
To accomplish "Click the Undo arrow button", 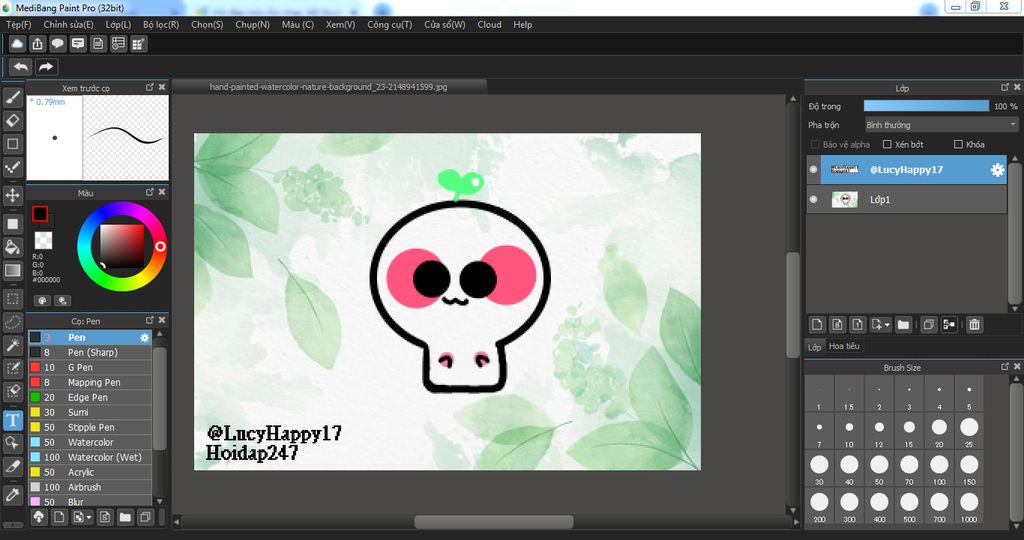I will click(x=21, y=67).
